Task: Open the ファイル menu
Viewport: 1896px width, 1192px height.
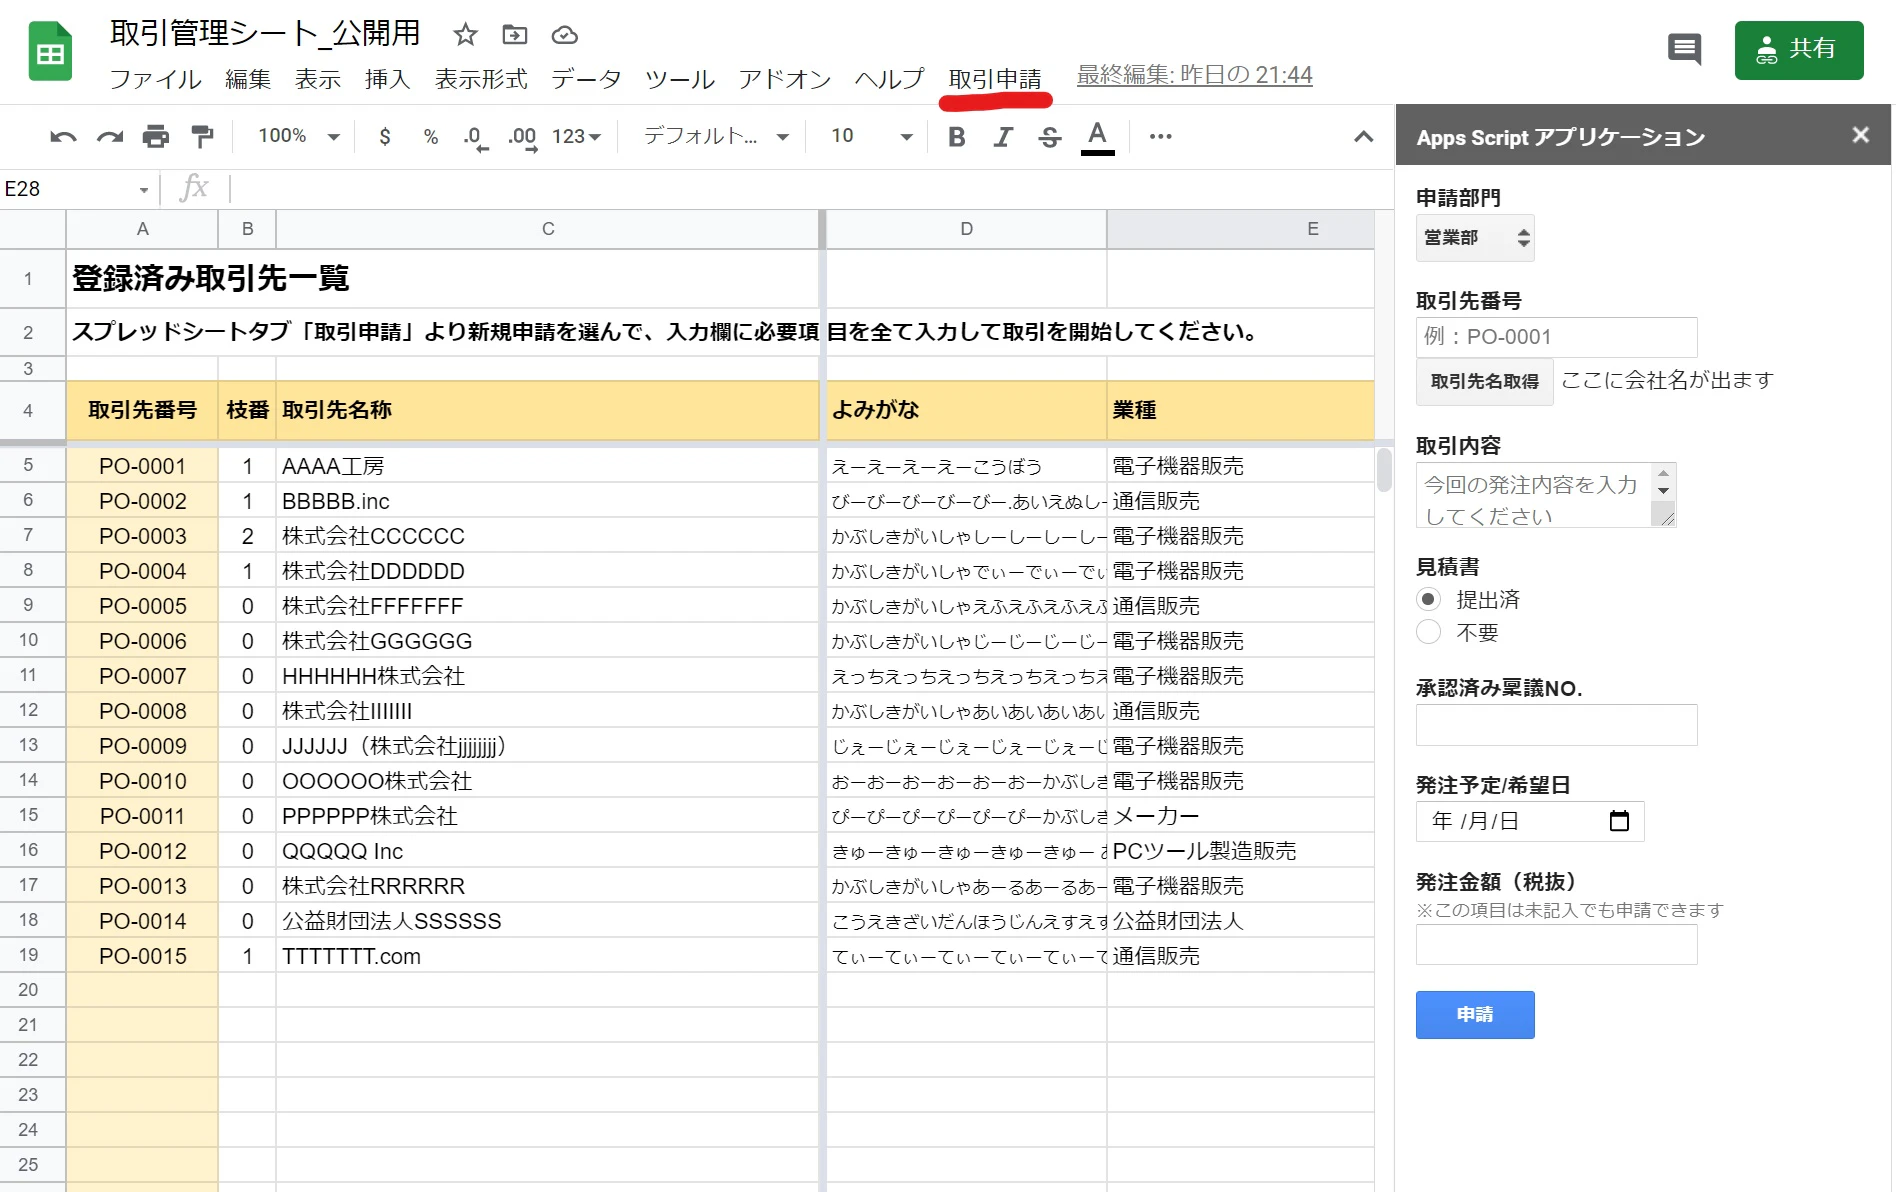Action: pyautogui.click(x=155, y=78)
